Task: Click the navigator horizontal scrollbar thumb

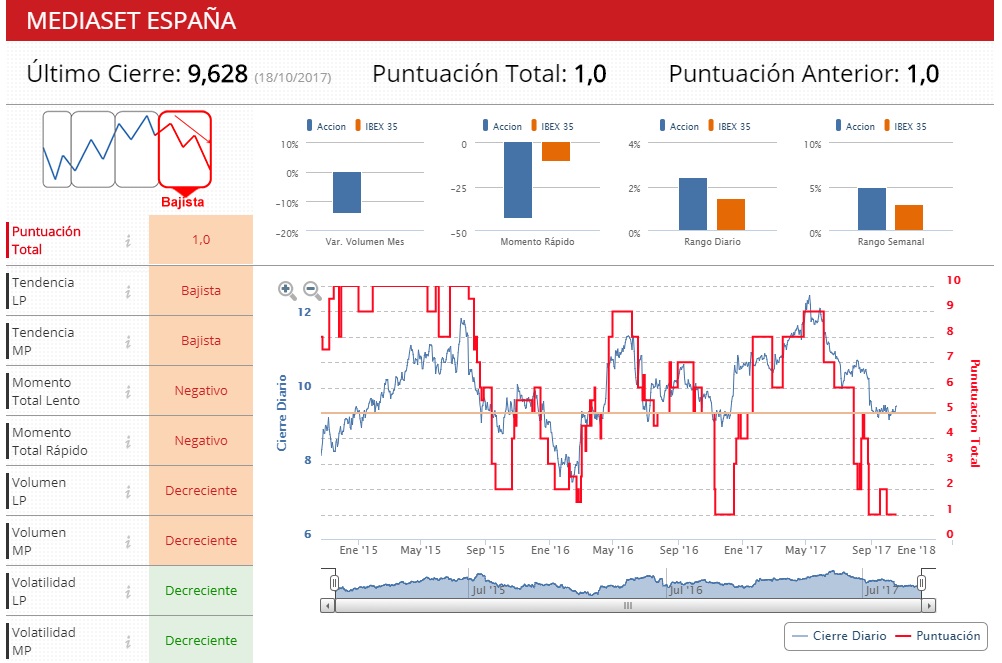Action: (x=628, y=605)
